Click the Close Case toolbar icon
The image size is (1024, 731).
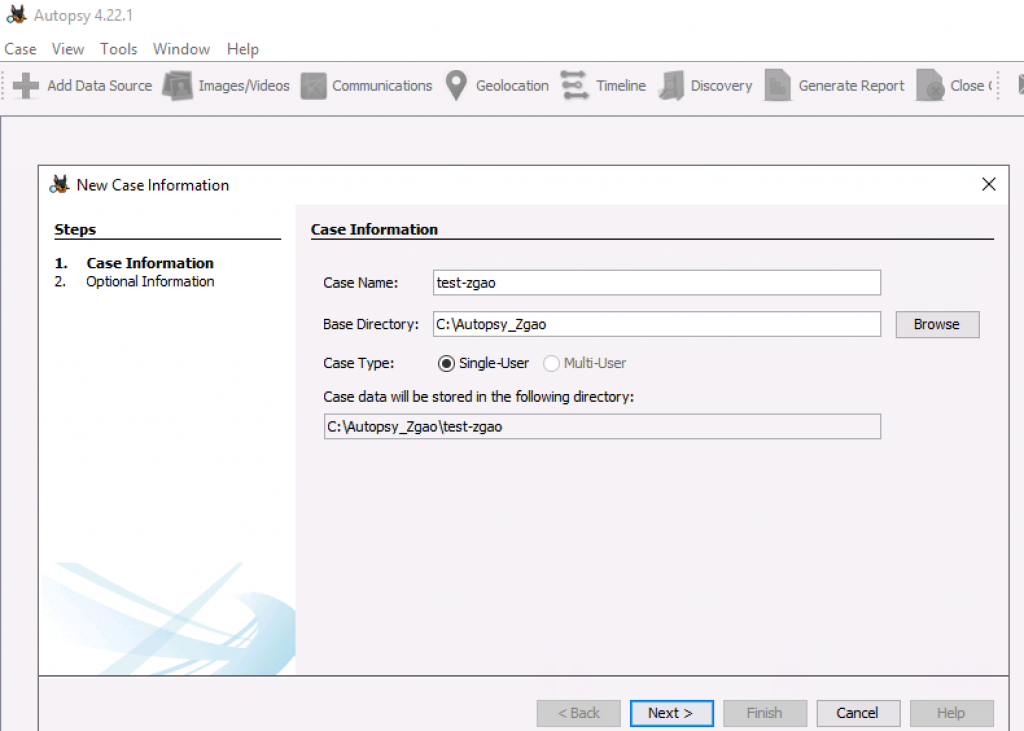930,86
